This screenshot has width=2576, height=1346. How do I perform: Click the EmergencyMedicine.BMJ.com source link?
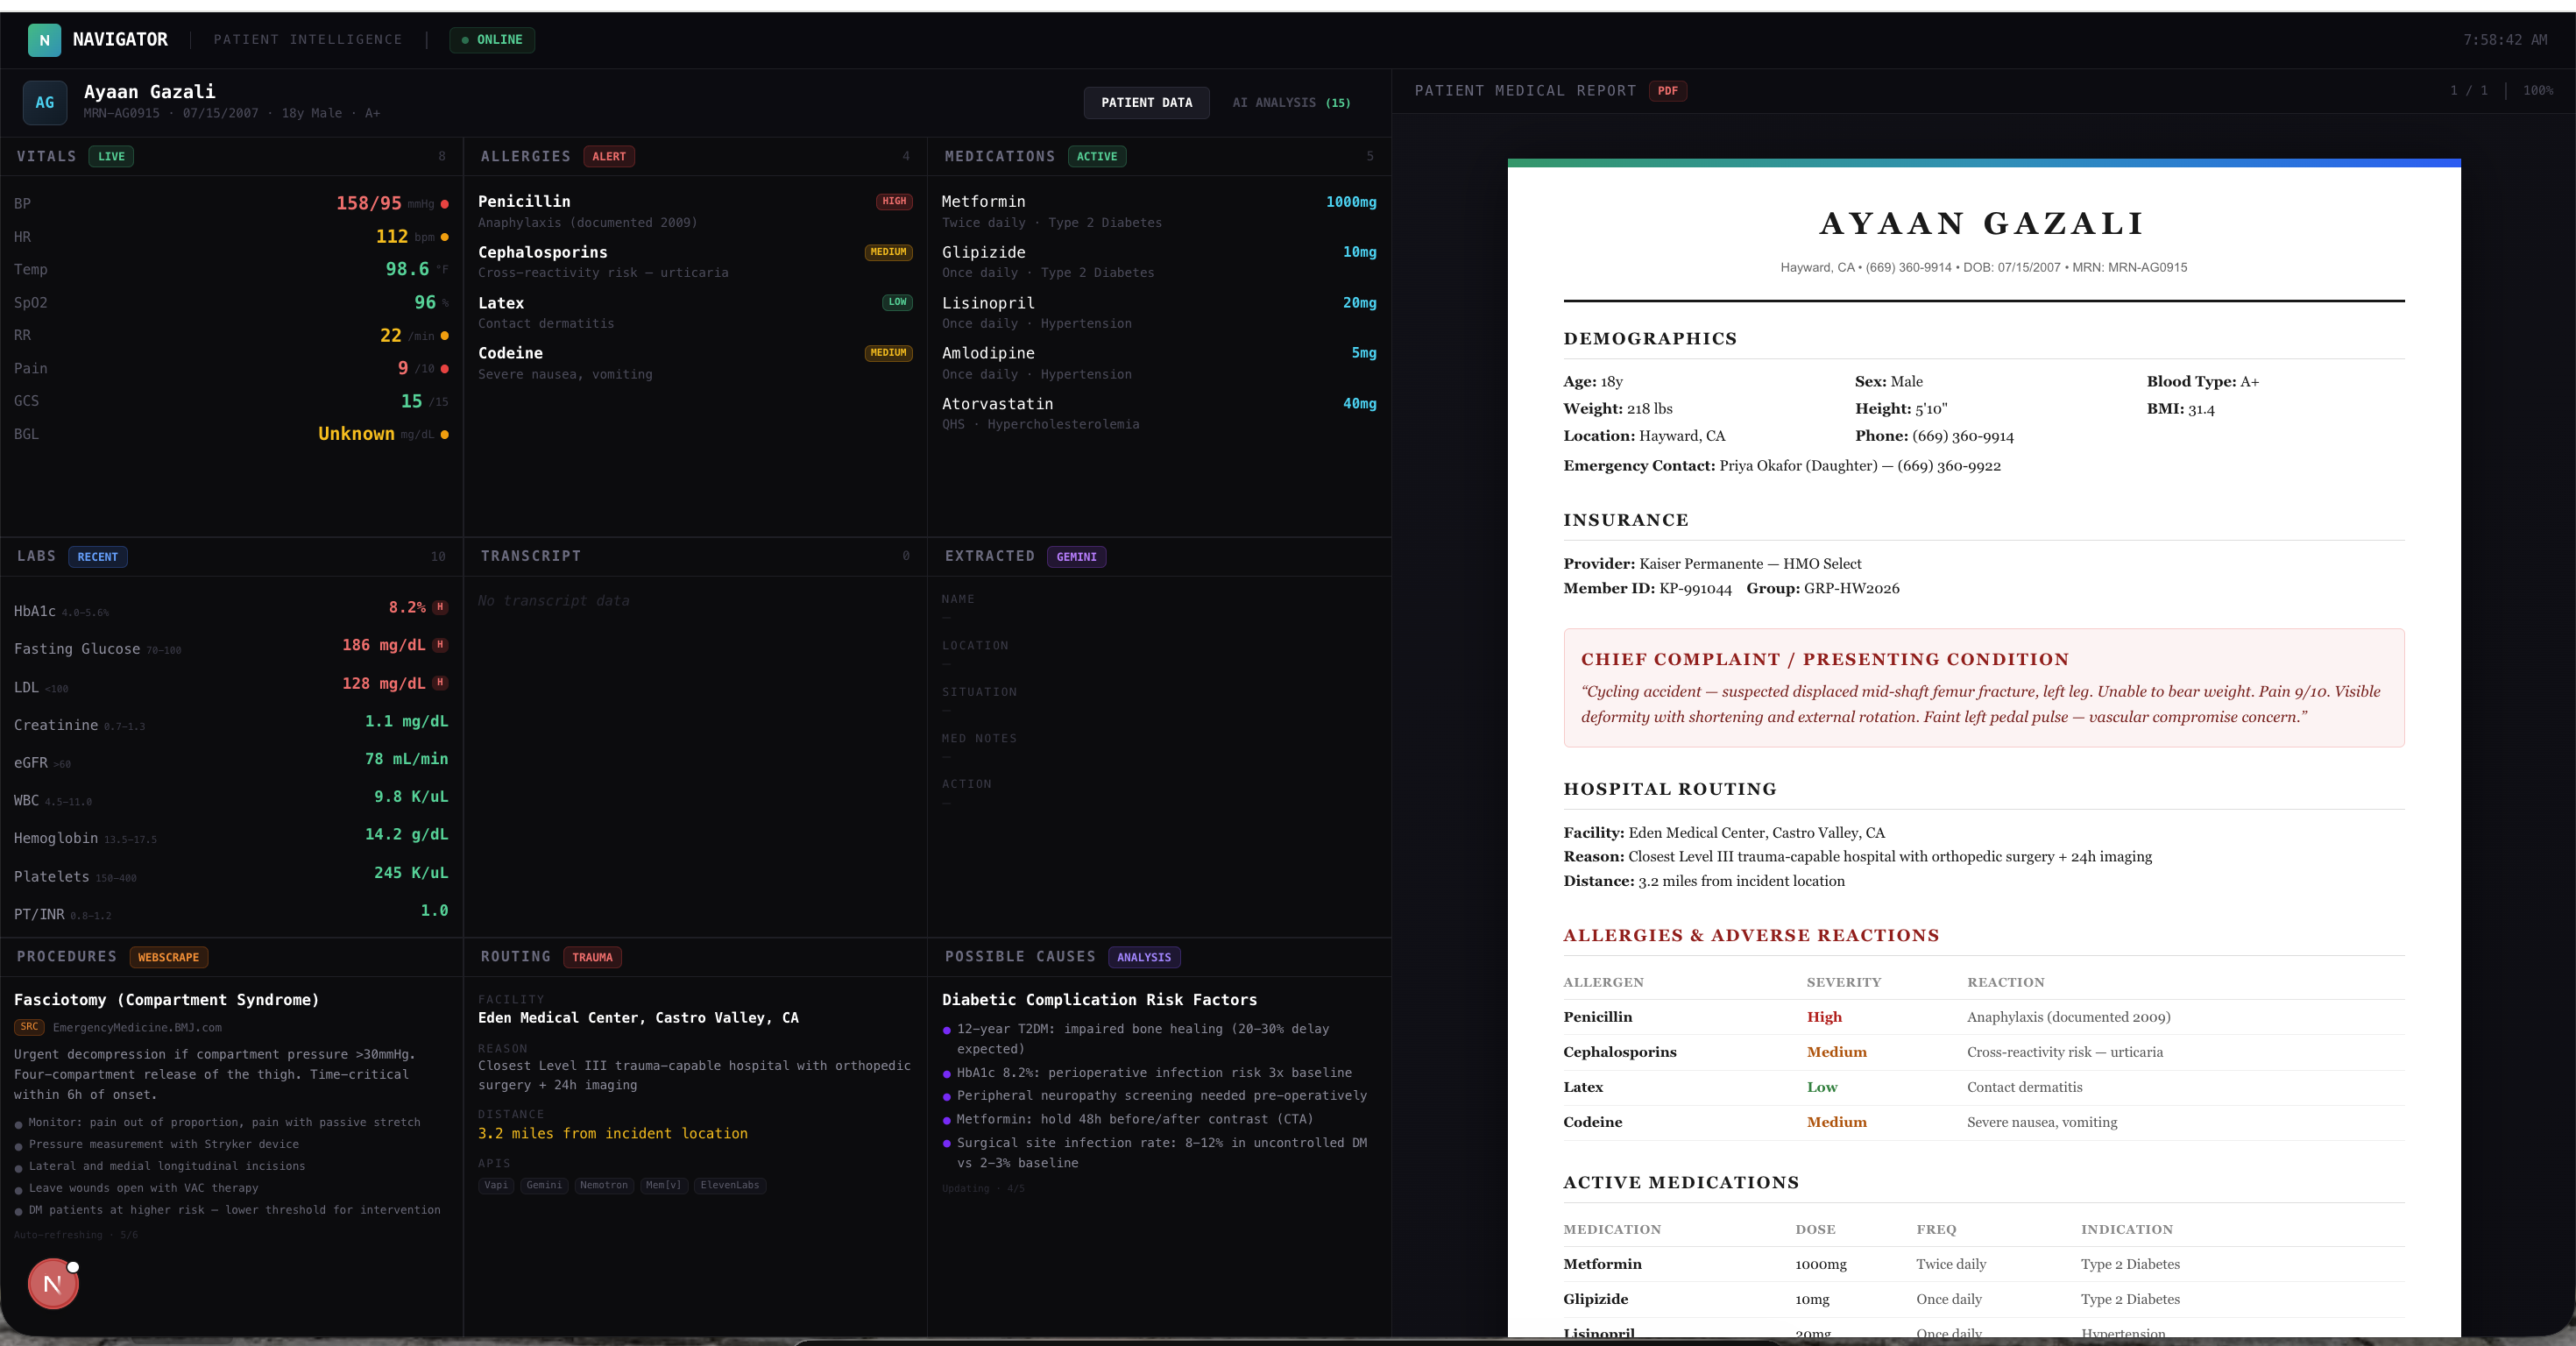[137, 1027]
